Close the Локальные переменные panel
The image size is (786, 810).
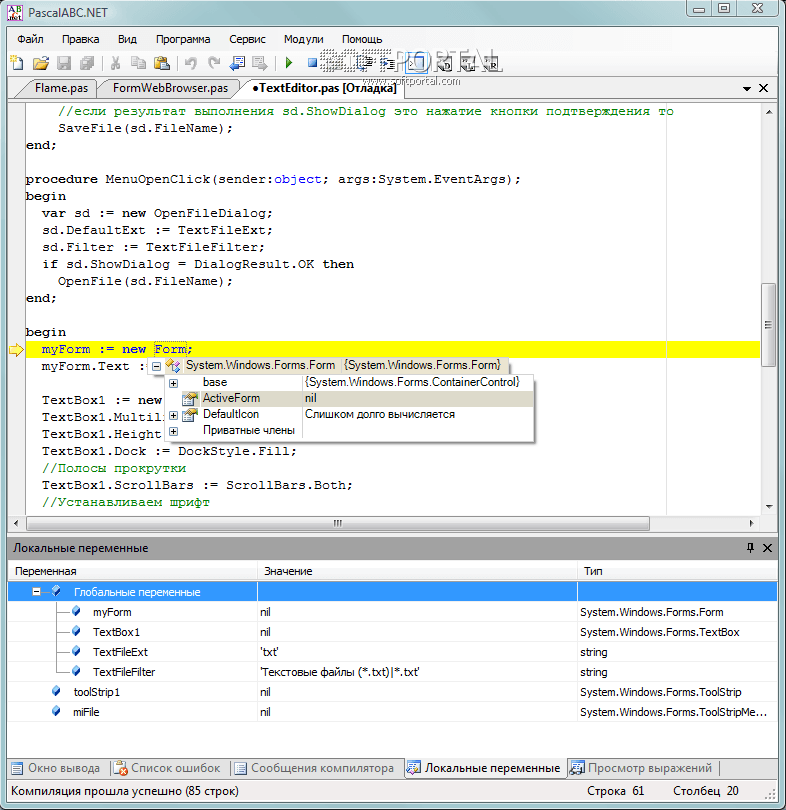pos(768,548)
